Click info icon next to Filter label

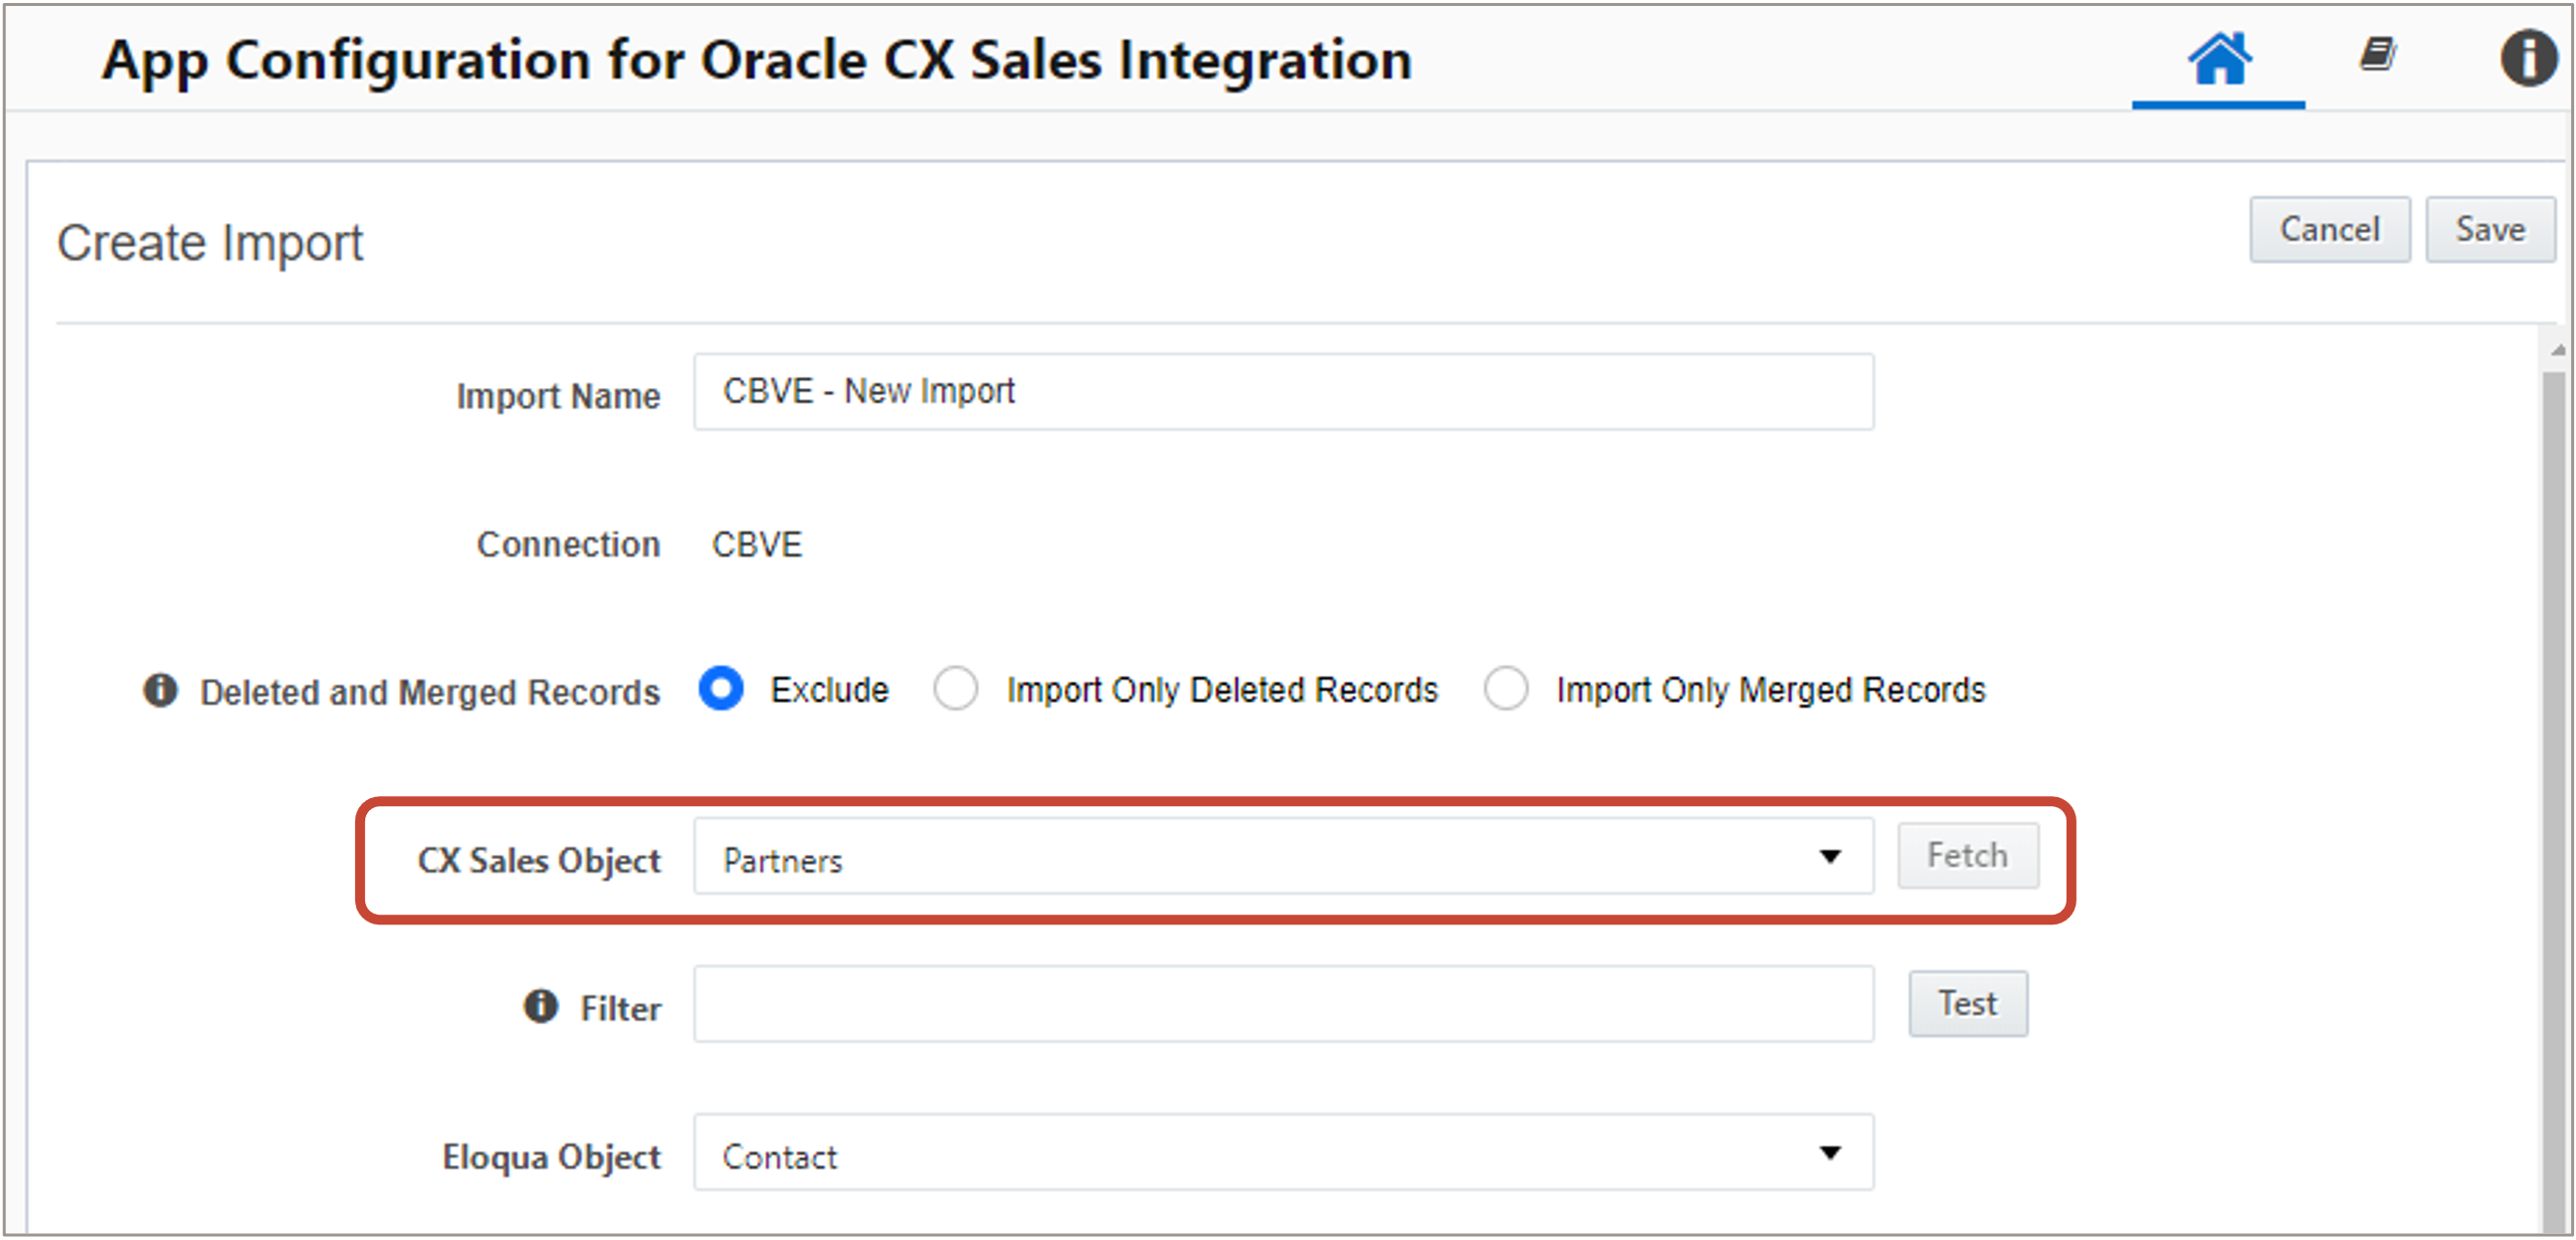(x=541, y=1006)
